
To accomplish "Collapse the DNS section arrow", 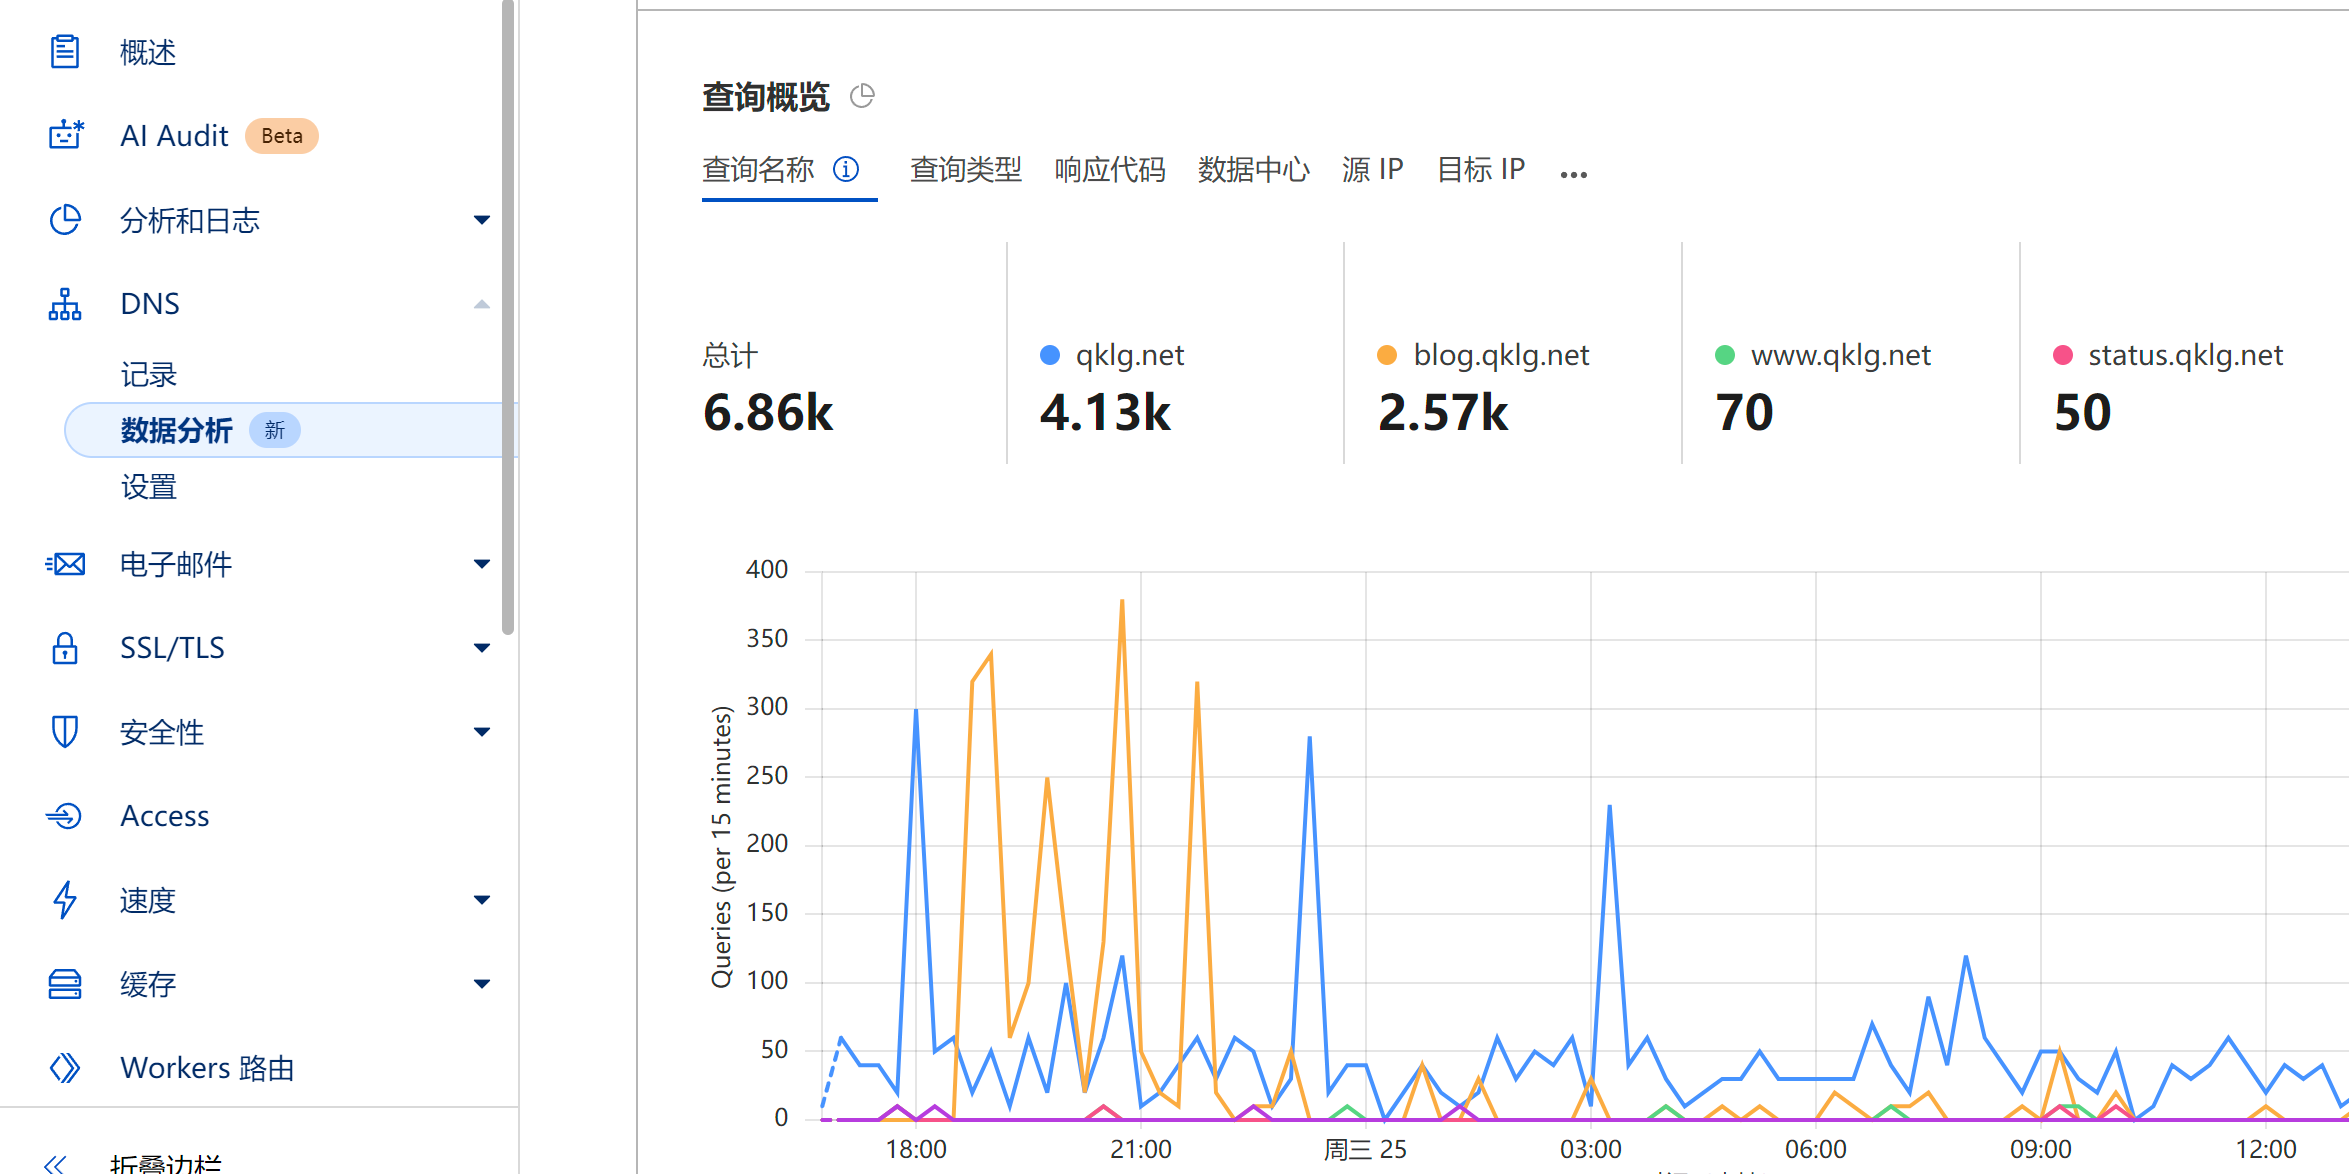I will (482, 304).
